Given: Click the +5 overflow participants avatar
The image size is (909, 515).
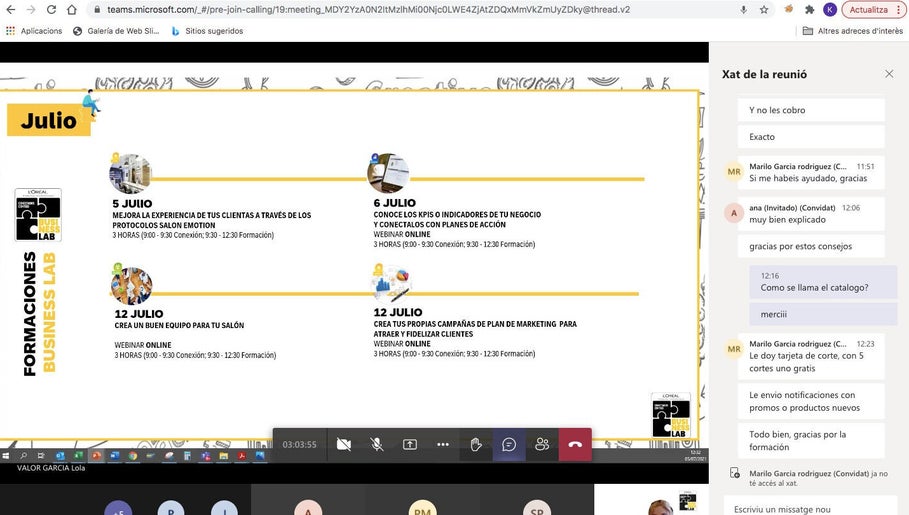Looking at the screenshot, I should (x=118, y=507).
